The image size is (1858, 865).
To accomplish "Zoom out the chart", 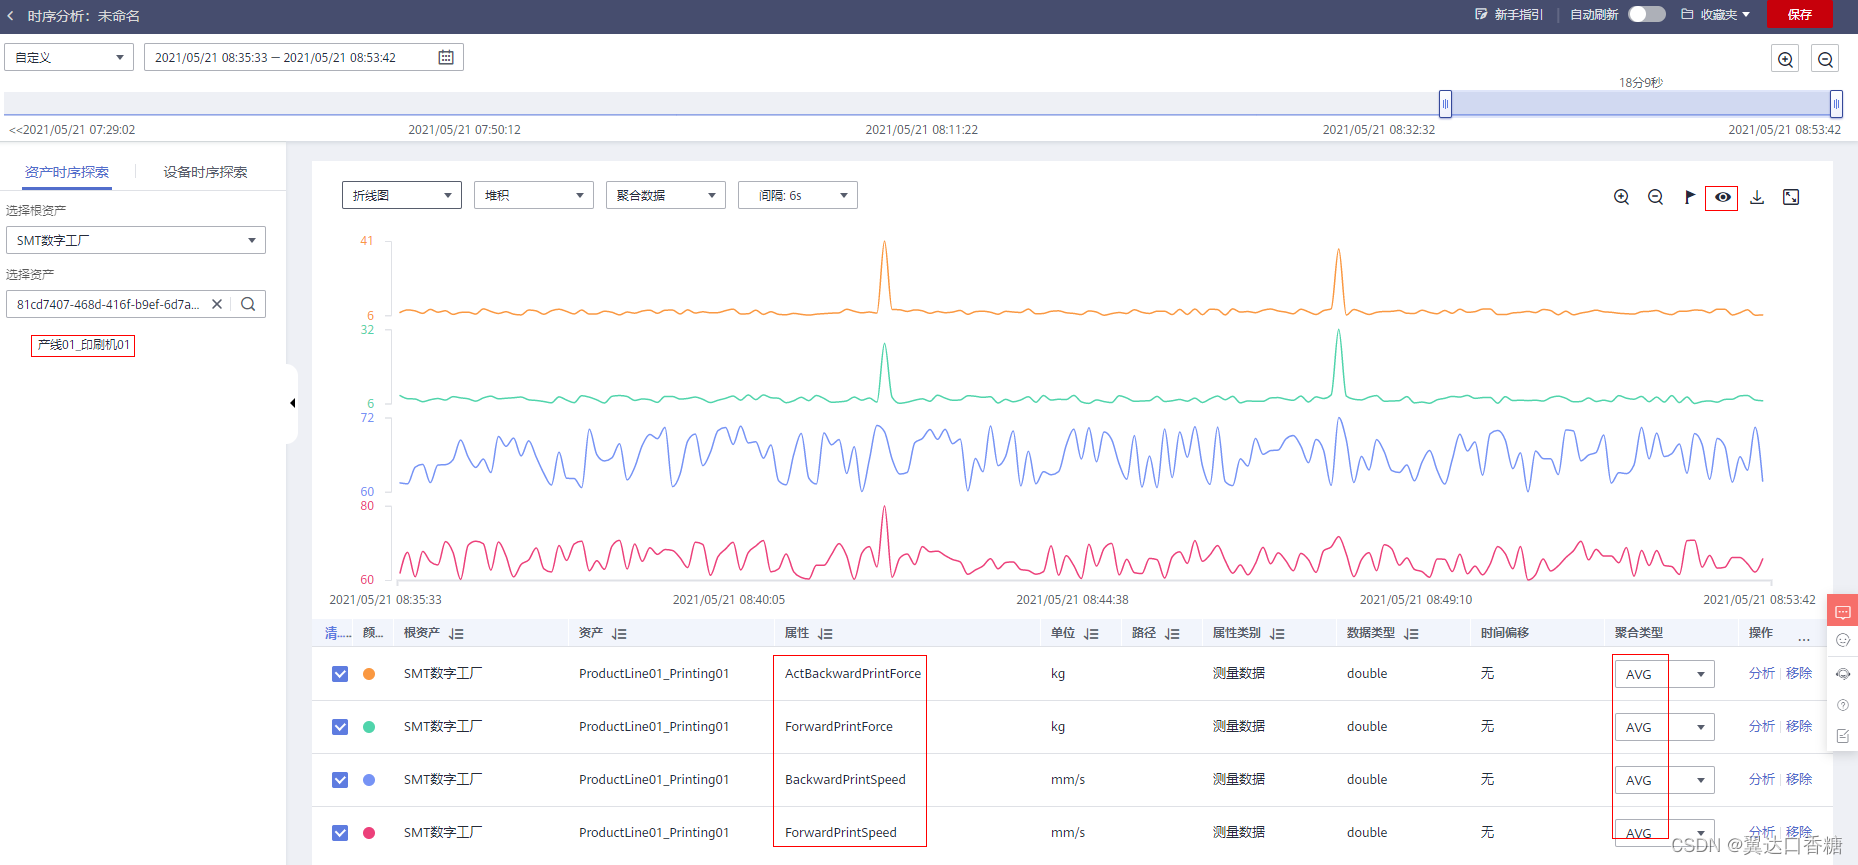I will (x=1656, y=197).
